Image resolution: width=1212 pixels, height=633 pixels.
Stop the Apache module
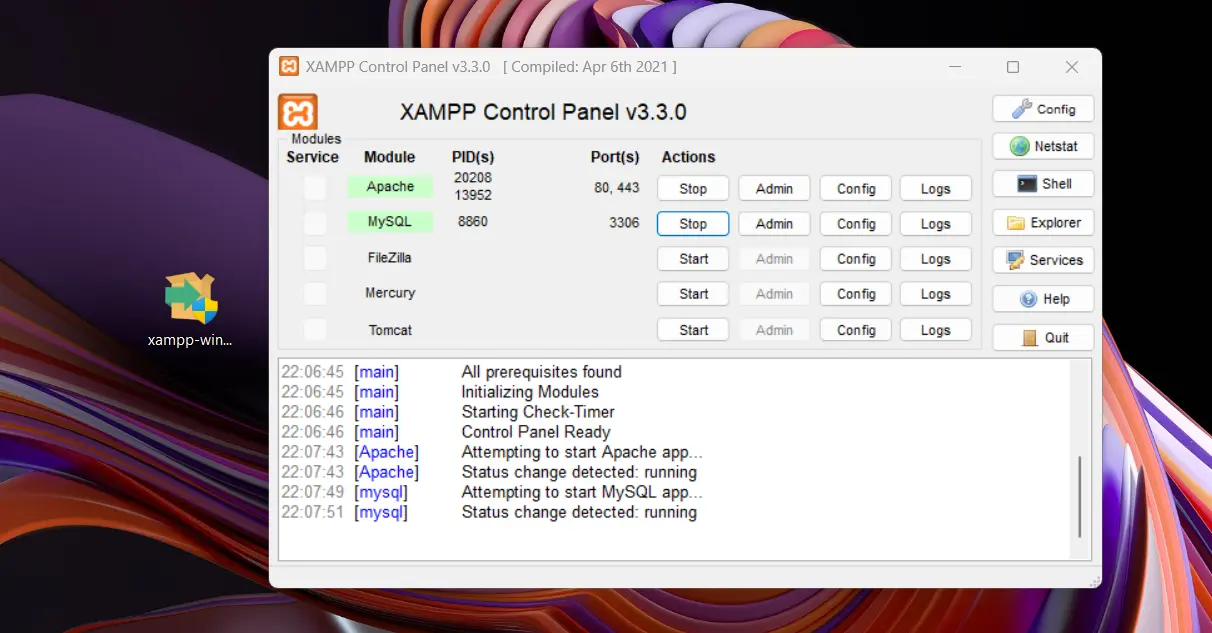point(693,189)
